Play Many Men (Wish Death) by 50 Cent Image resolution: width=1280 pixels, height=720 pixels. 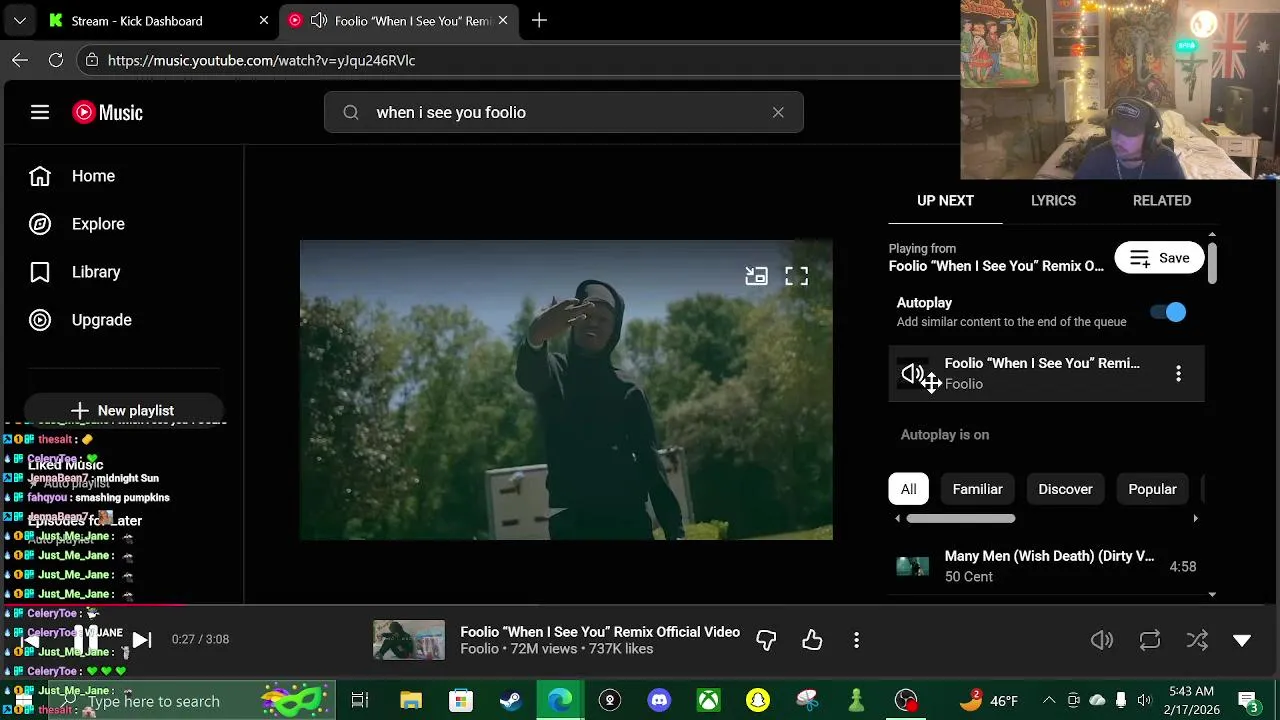(x=1046, y=566)
